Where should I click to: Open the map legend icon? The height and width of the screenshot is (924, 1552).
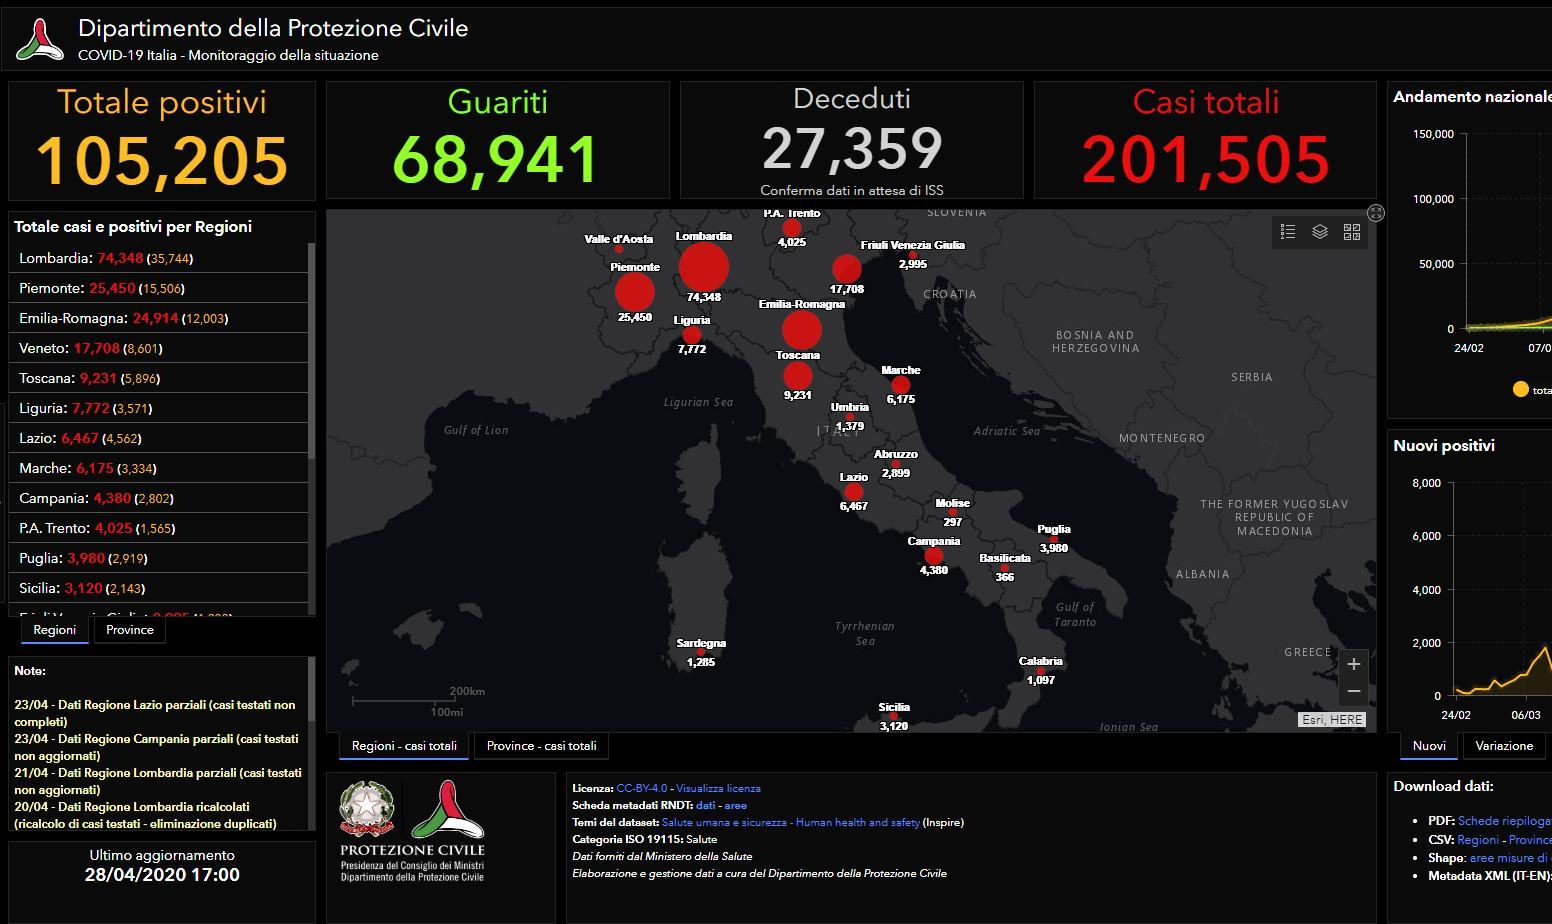pyautogui.click(x=1288, y=232)
